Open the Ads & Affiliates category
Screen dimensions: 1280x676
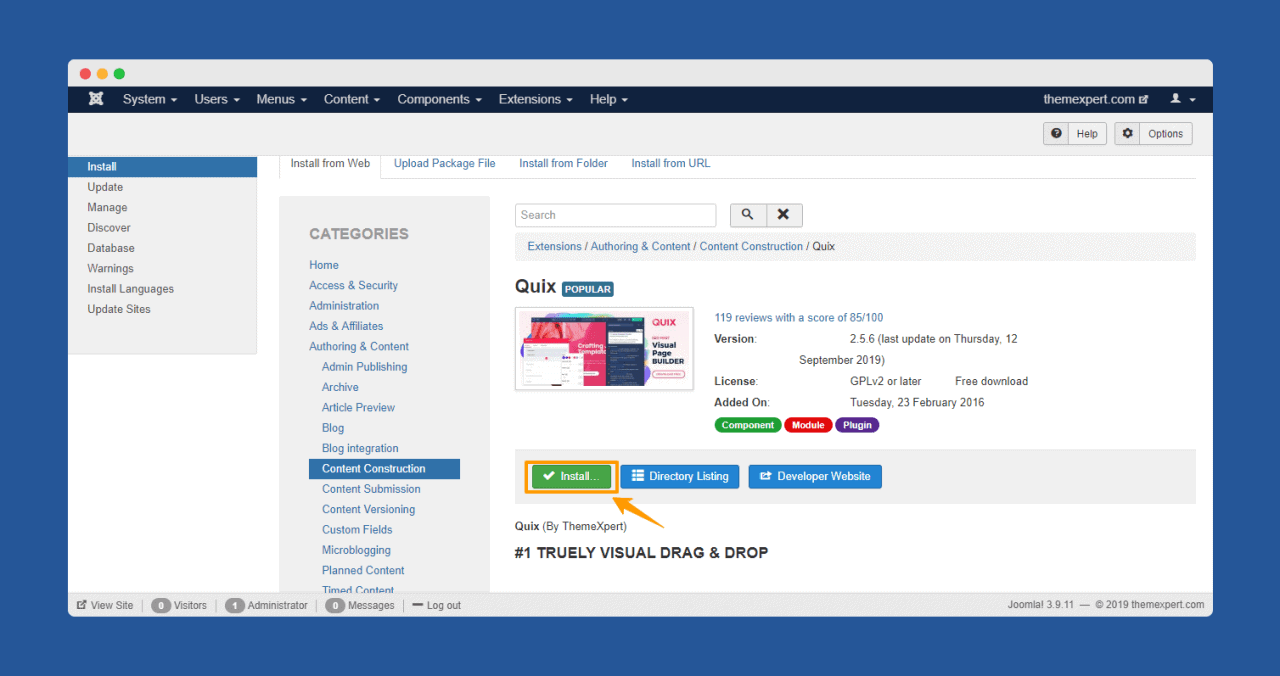click(346, 326)
